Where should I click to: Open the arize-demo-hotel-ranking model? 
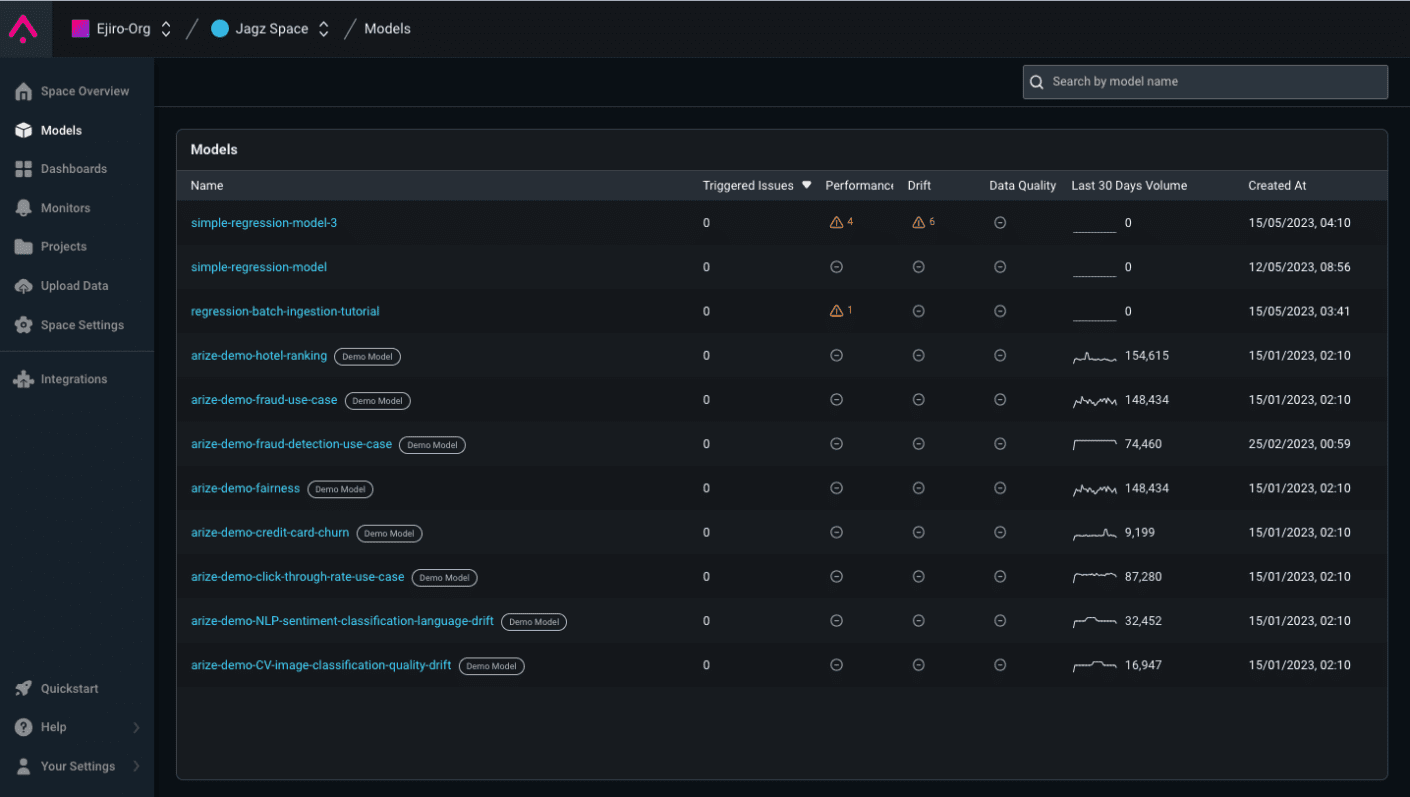(259, 356)
